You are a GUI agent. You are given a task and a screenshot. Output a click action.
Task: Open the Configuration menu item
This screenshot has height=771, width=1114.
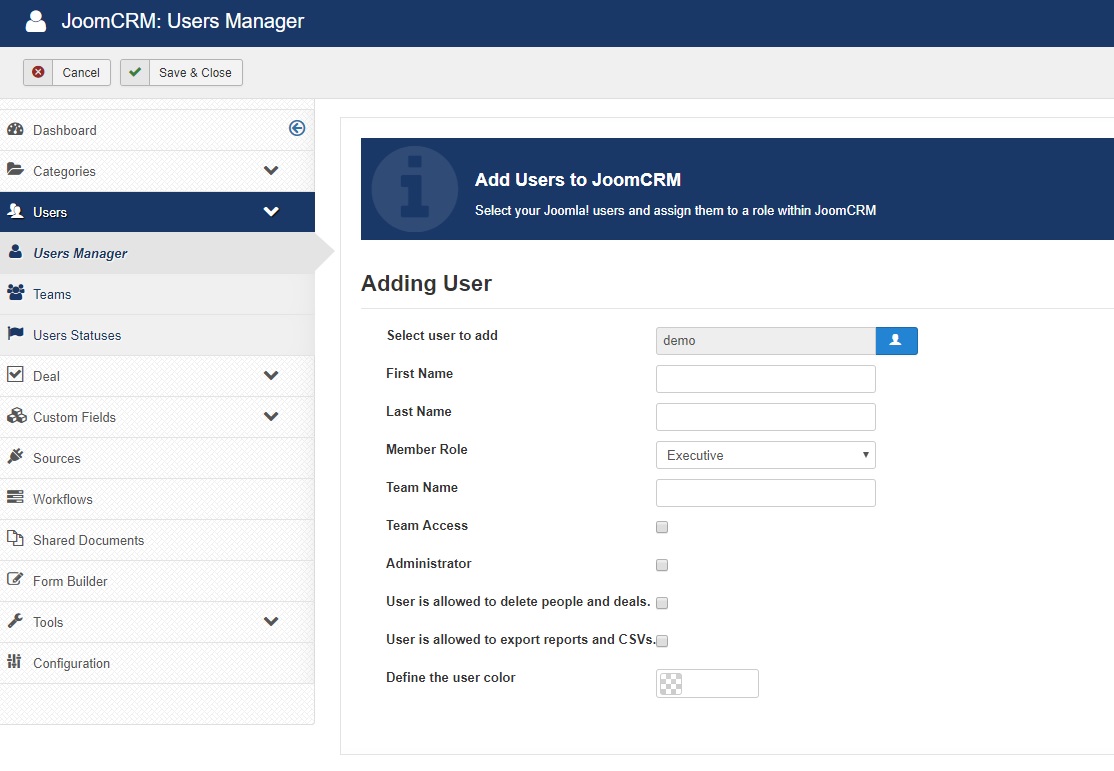(72, 663)
